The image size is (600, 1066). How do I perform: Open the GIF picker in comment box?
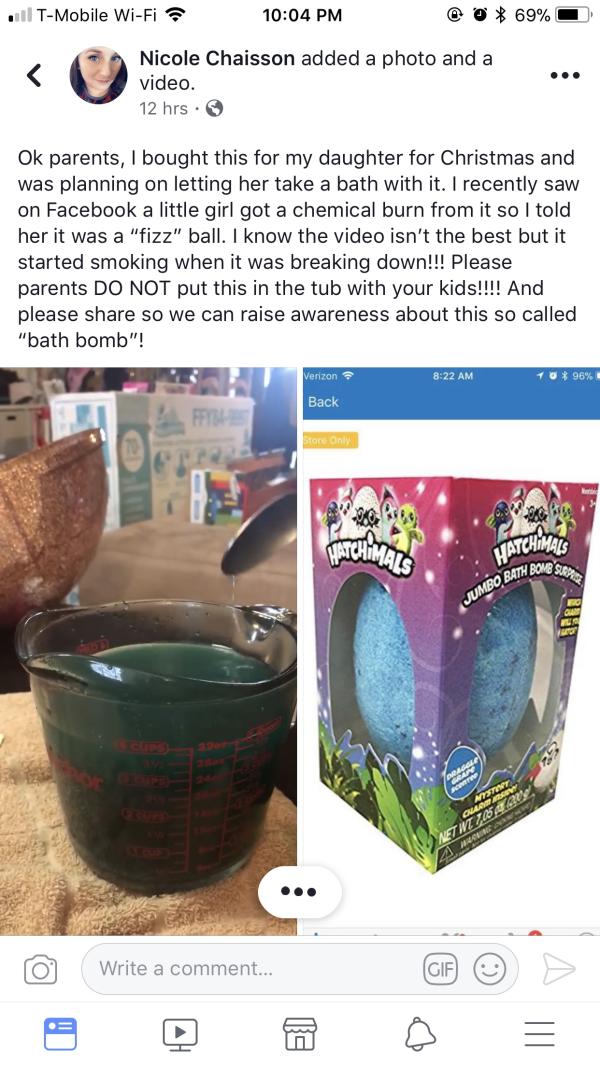tap(440, 969)
